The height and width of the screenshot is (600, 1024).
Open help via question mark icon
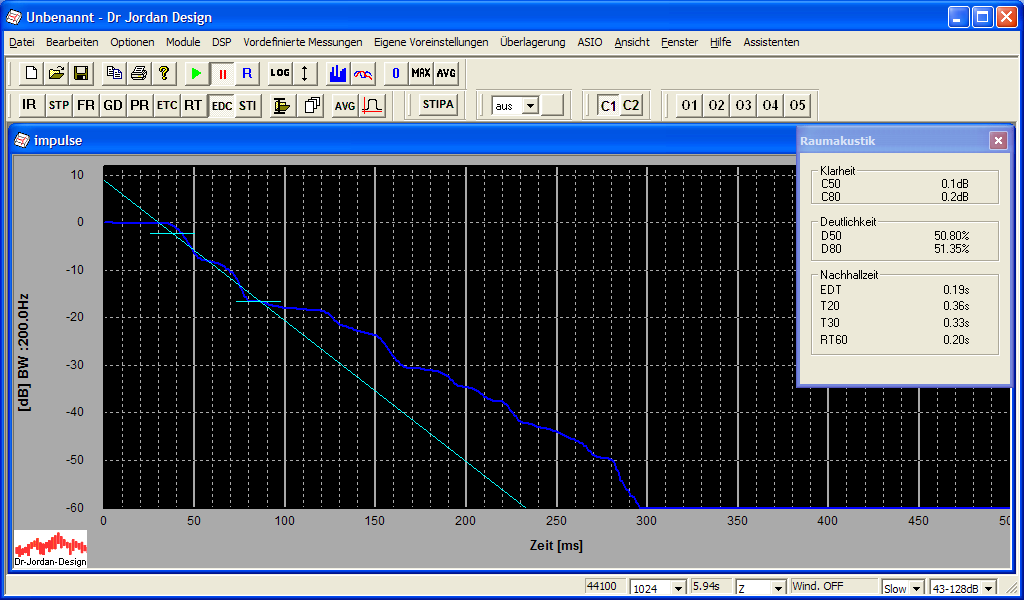coord(164,73)
